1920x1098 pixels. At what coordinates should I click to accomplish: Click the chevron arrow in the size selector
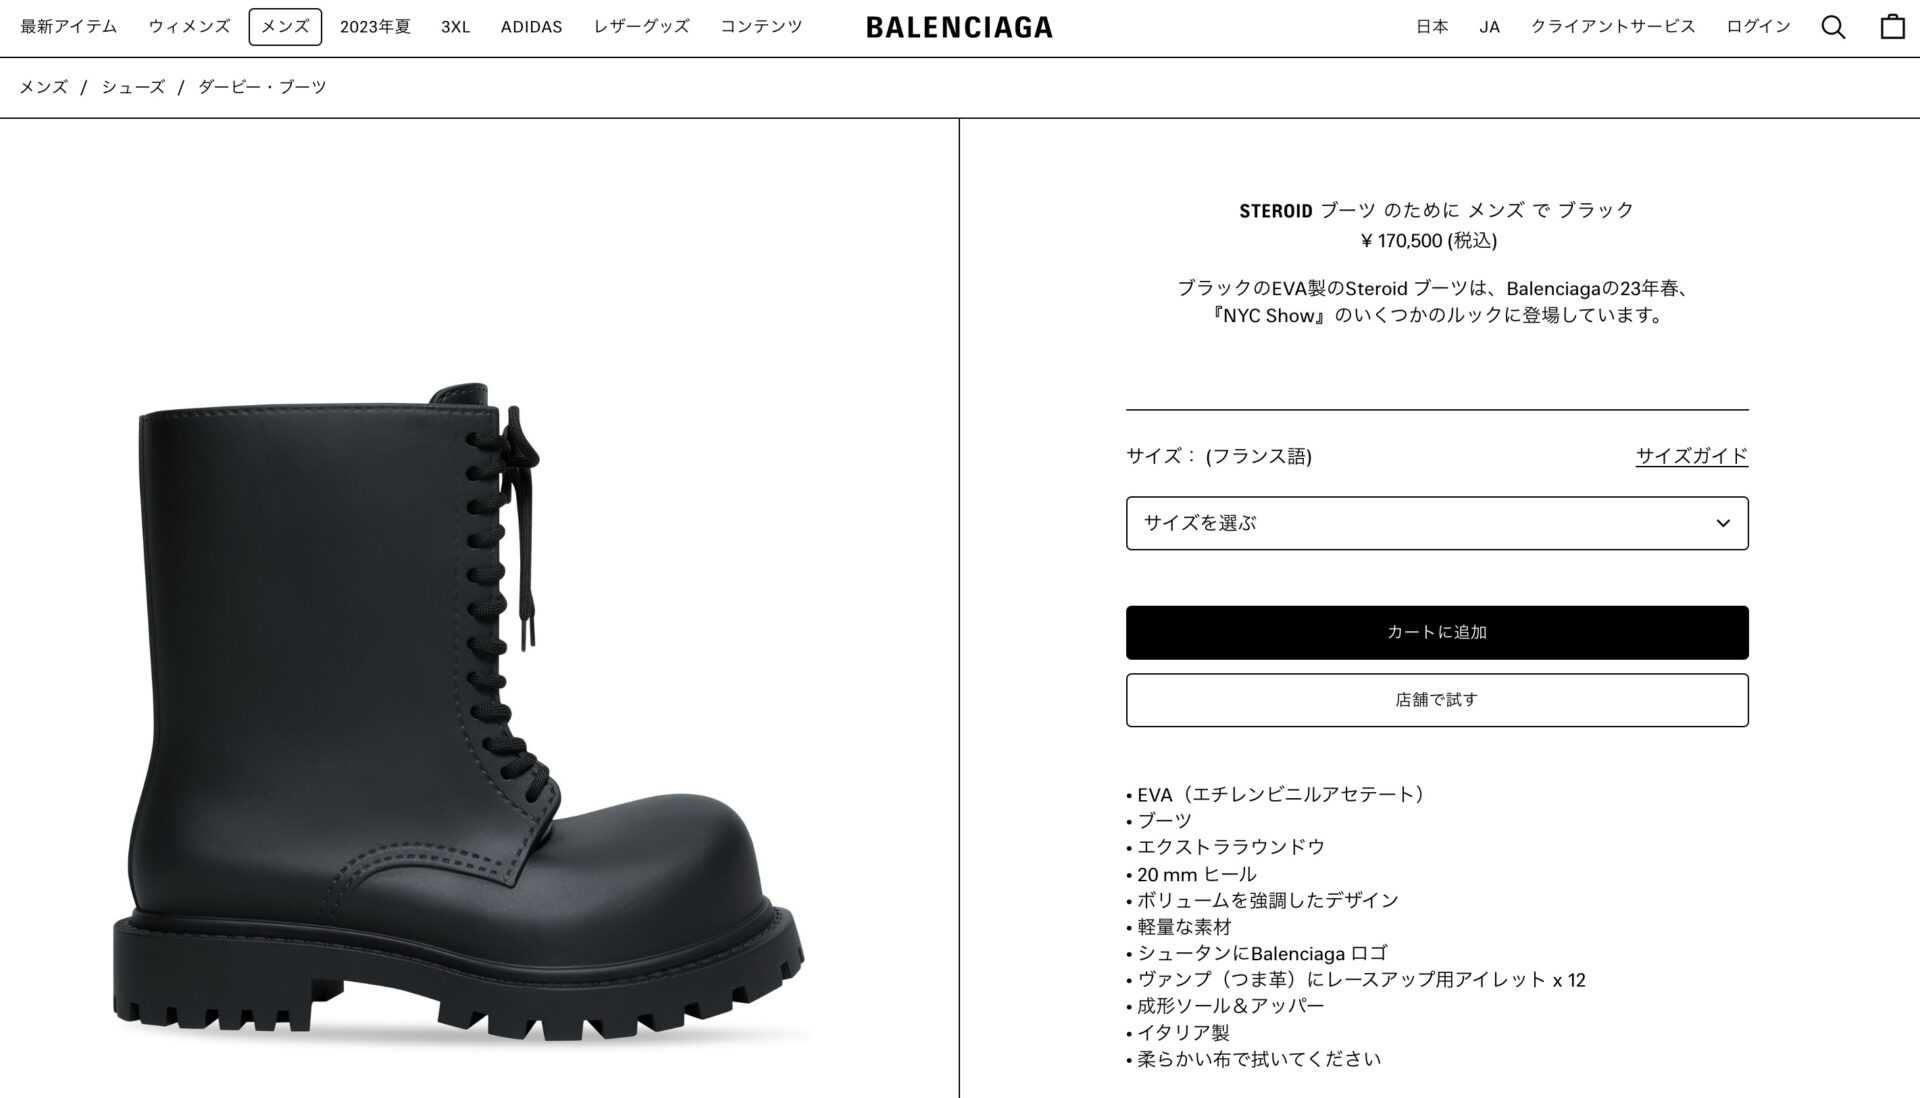1722,523
